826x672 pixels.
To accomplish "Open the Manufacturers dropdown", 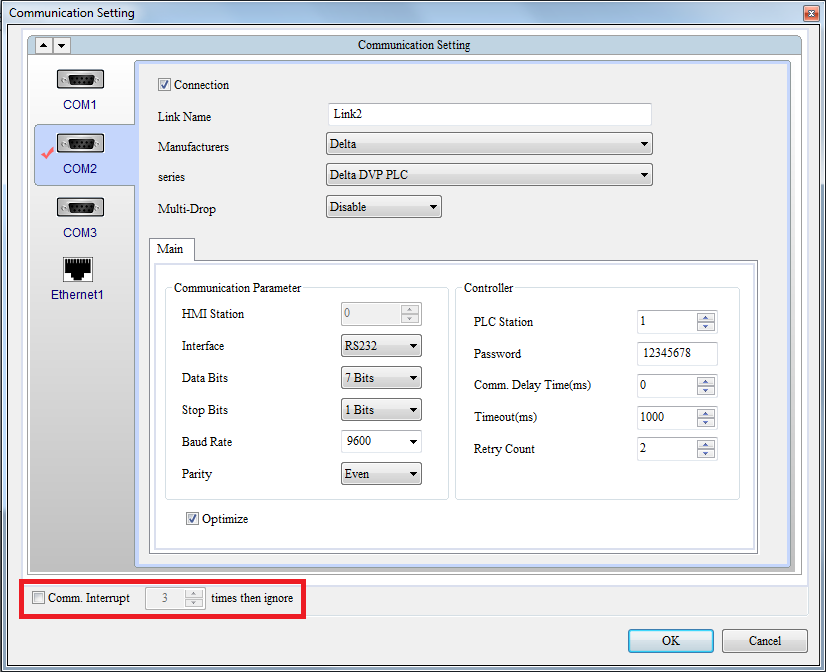I will pyautogui.click(x=643, y=143).
